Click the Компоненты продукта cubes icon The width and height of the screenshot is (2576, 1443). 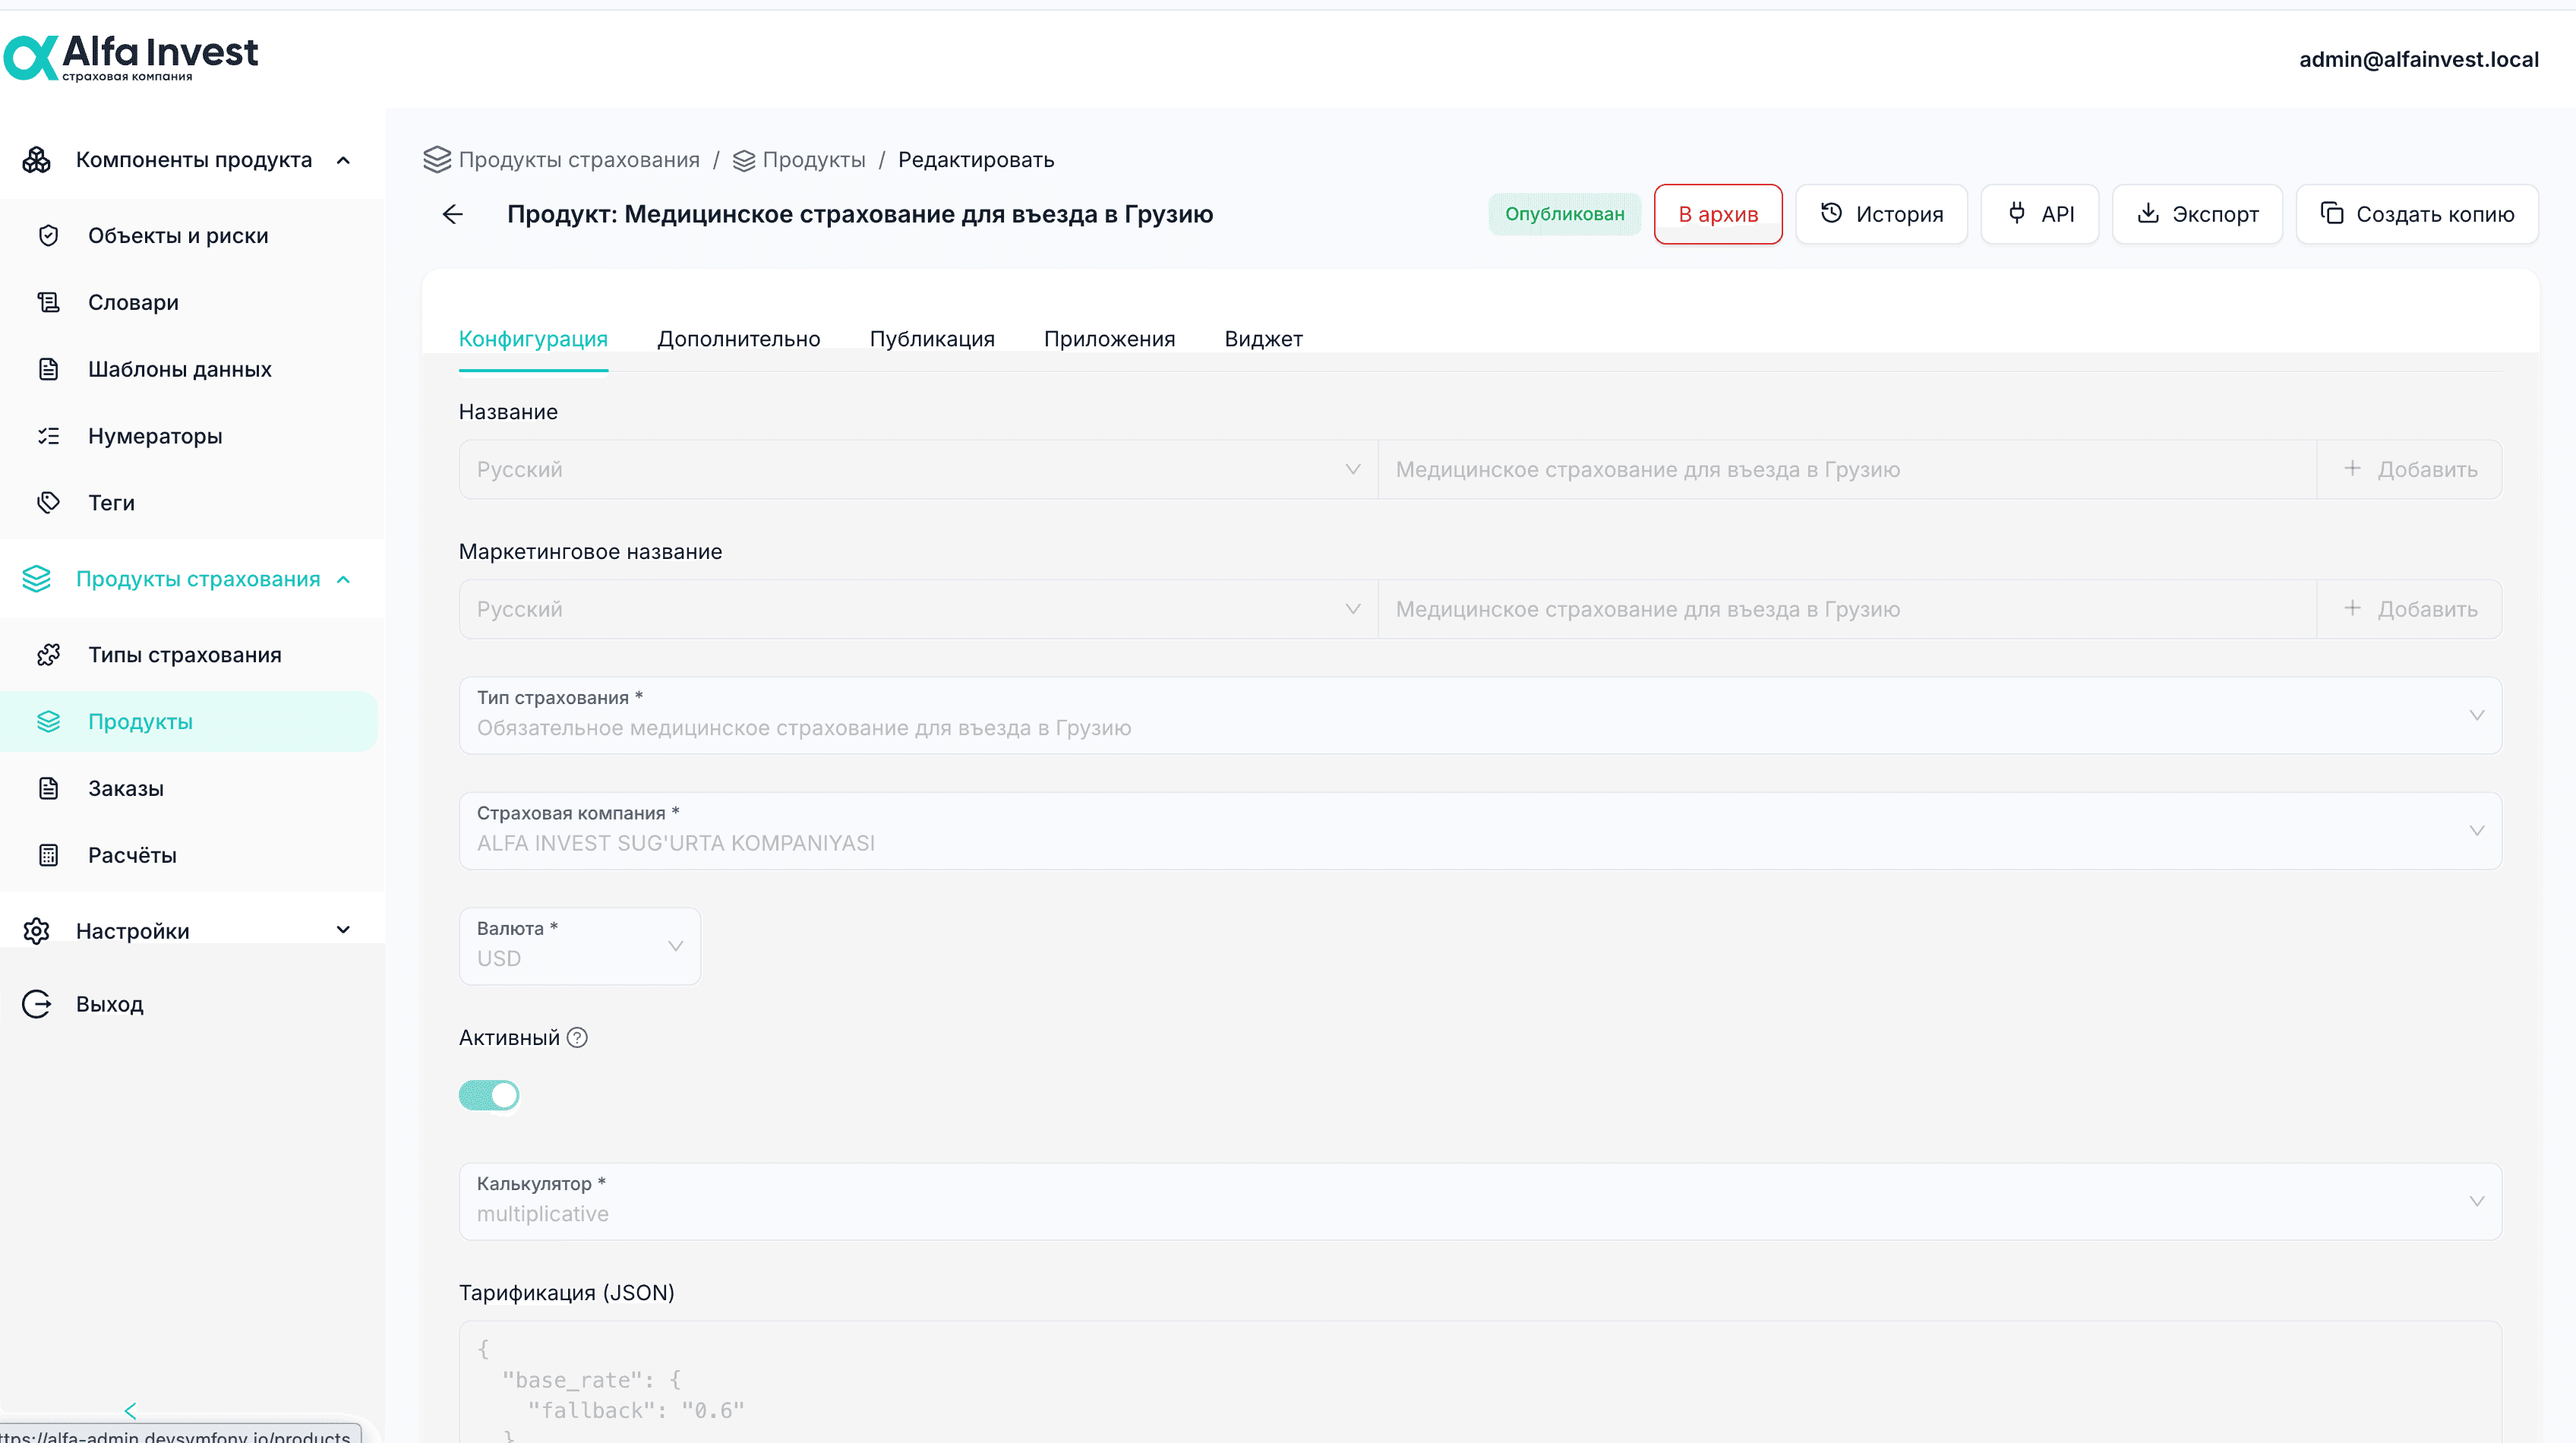pos(37,160)
